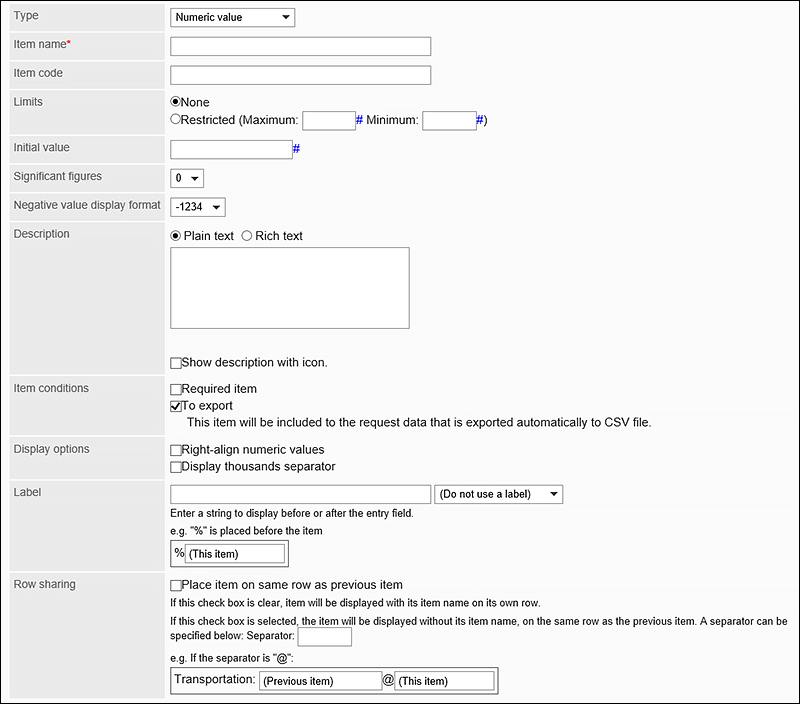Image resolution: width=800 pixels, height=704 pixels.
Task: Click the Transportation: example label
Action: click(215, 680)
